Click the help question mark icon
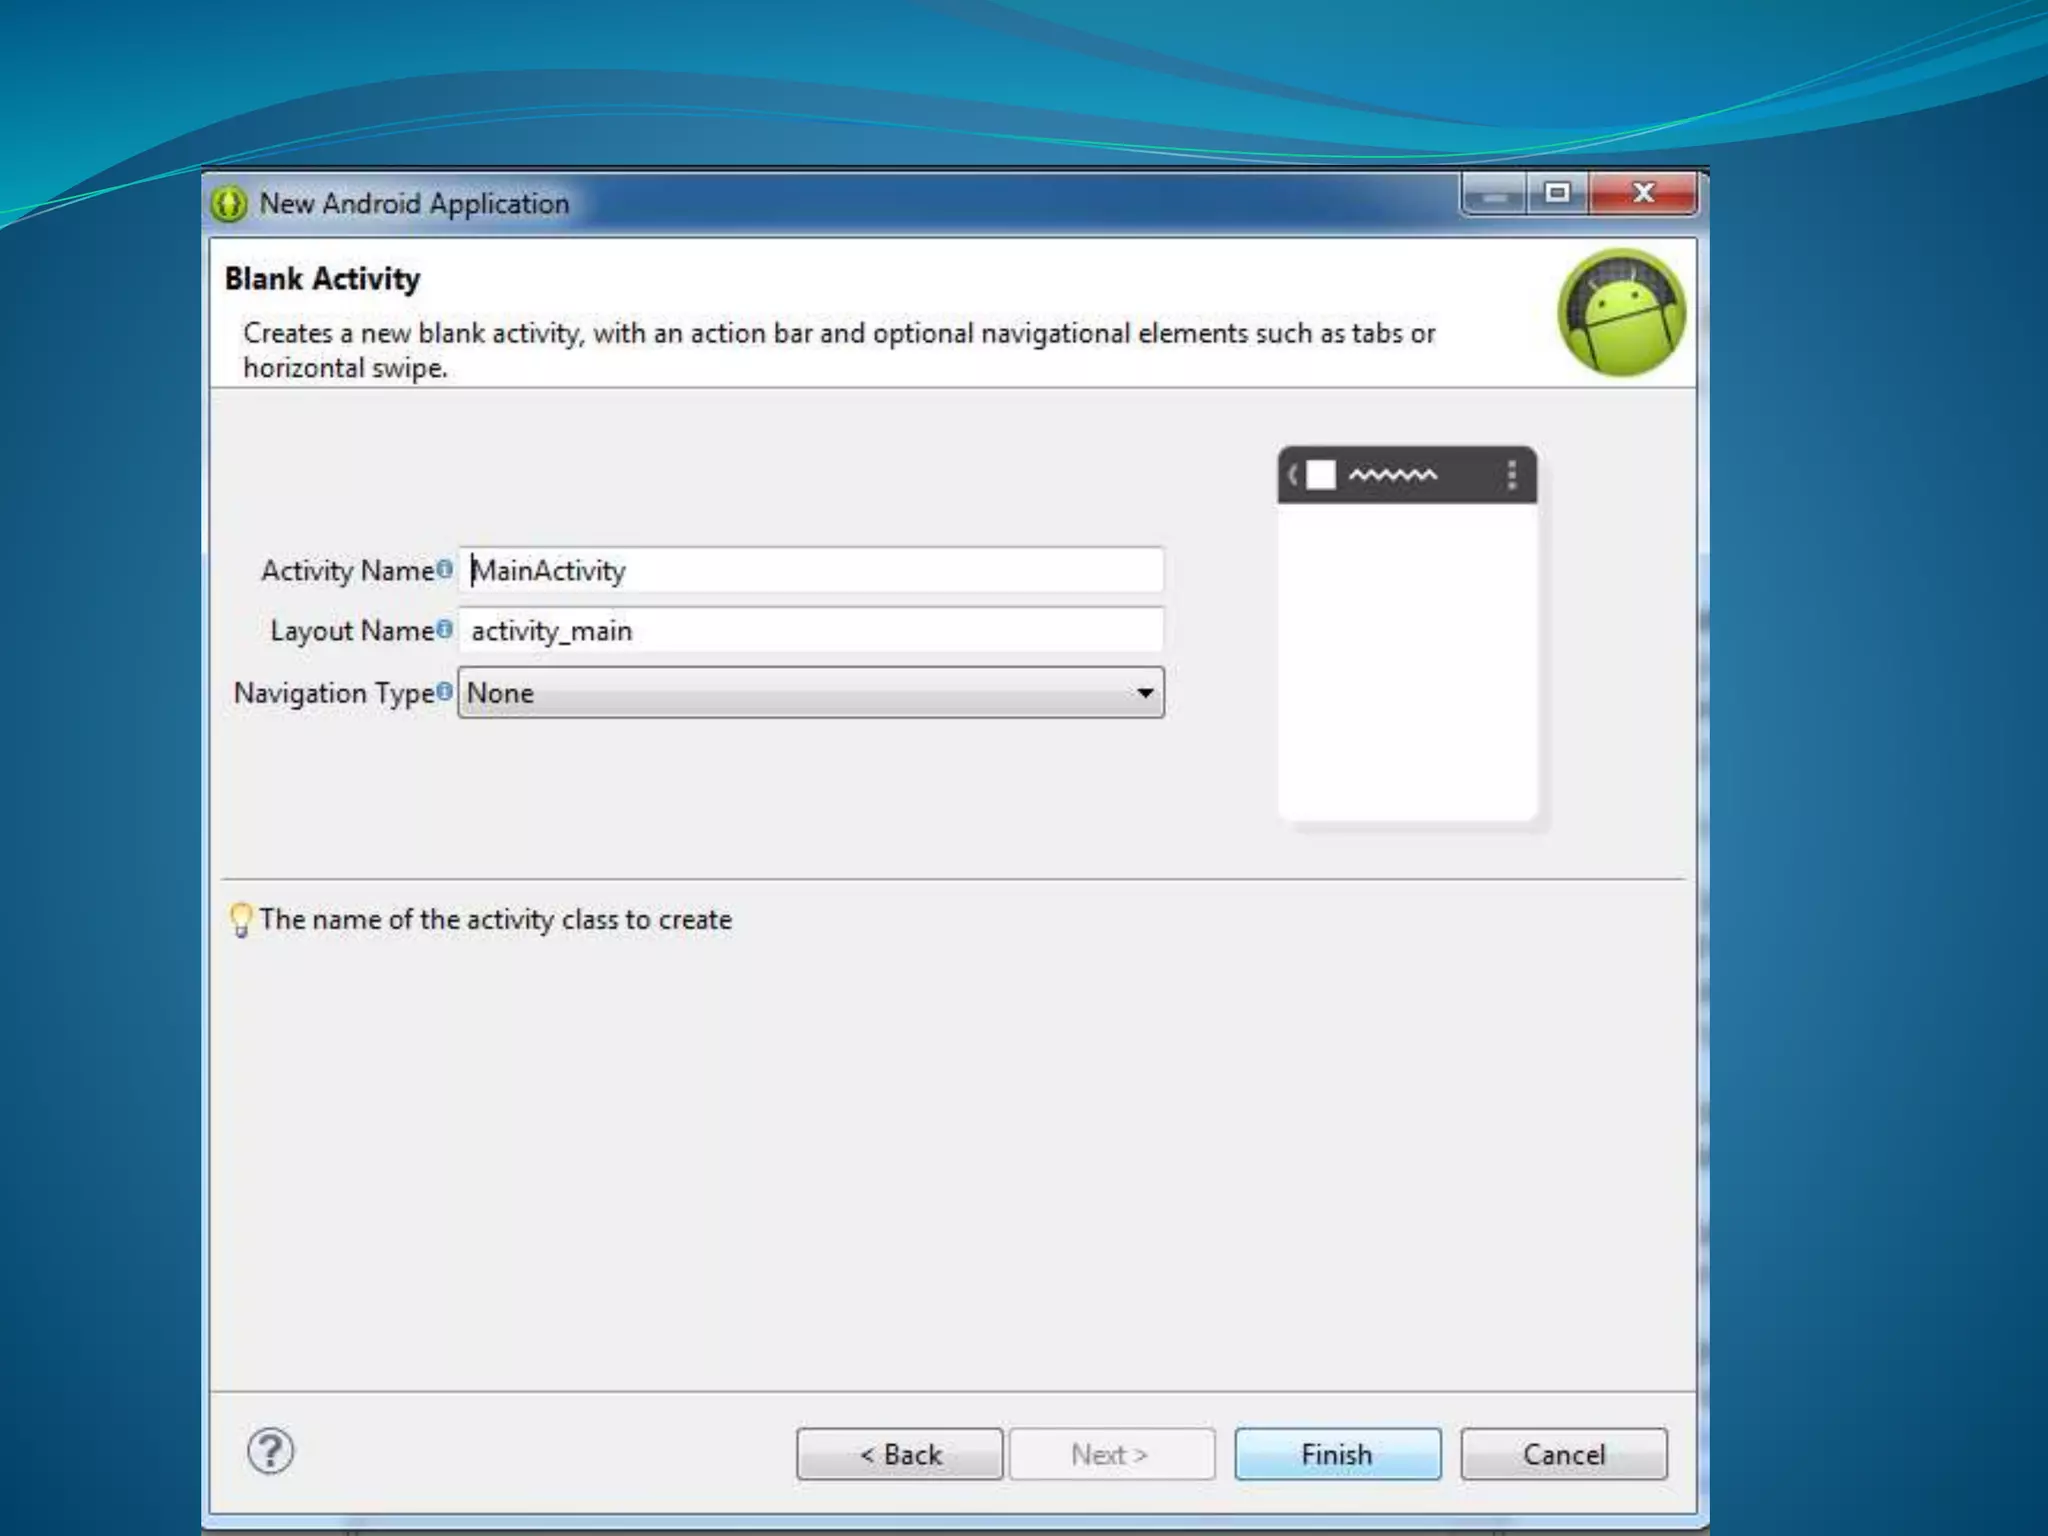This screenshot has height=1536, width=2048. click(x=270, y=1451)
